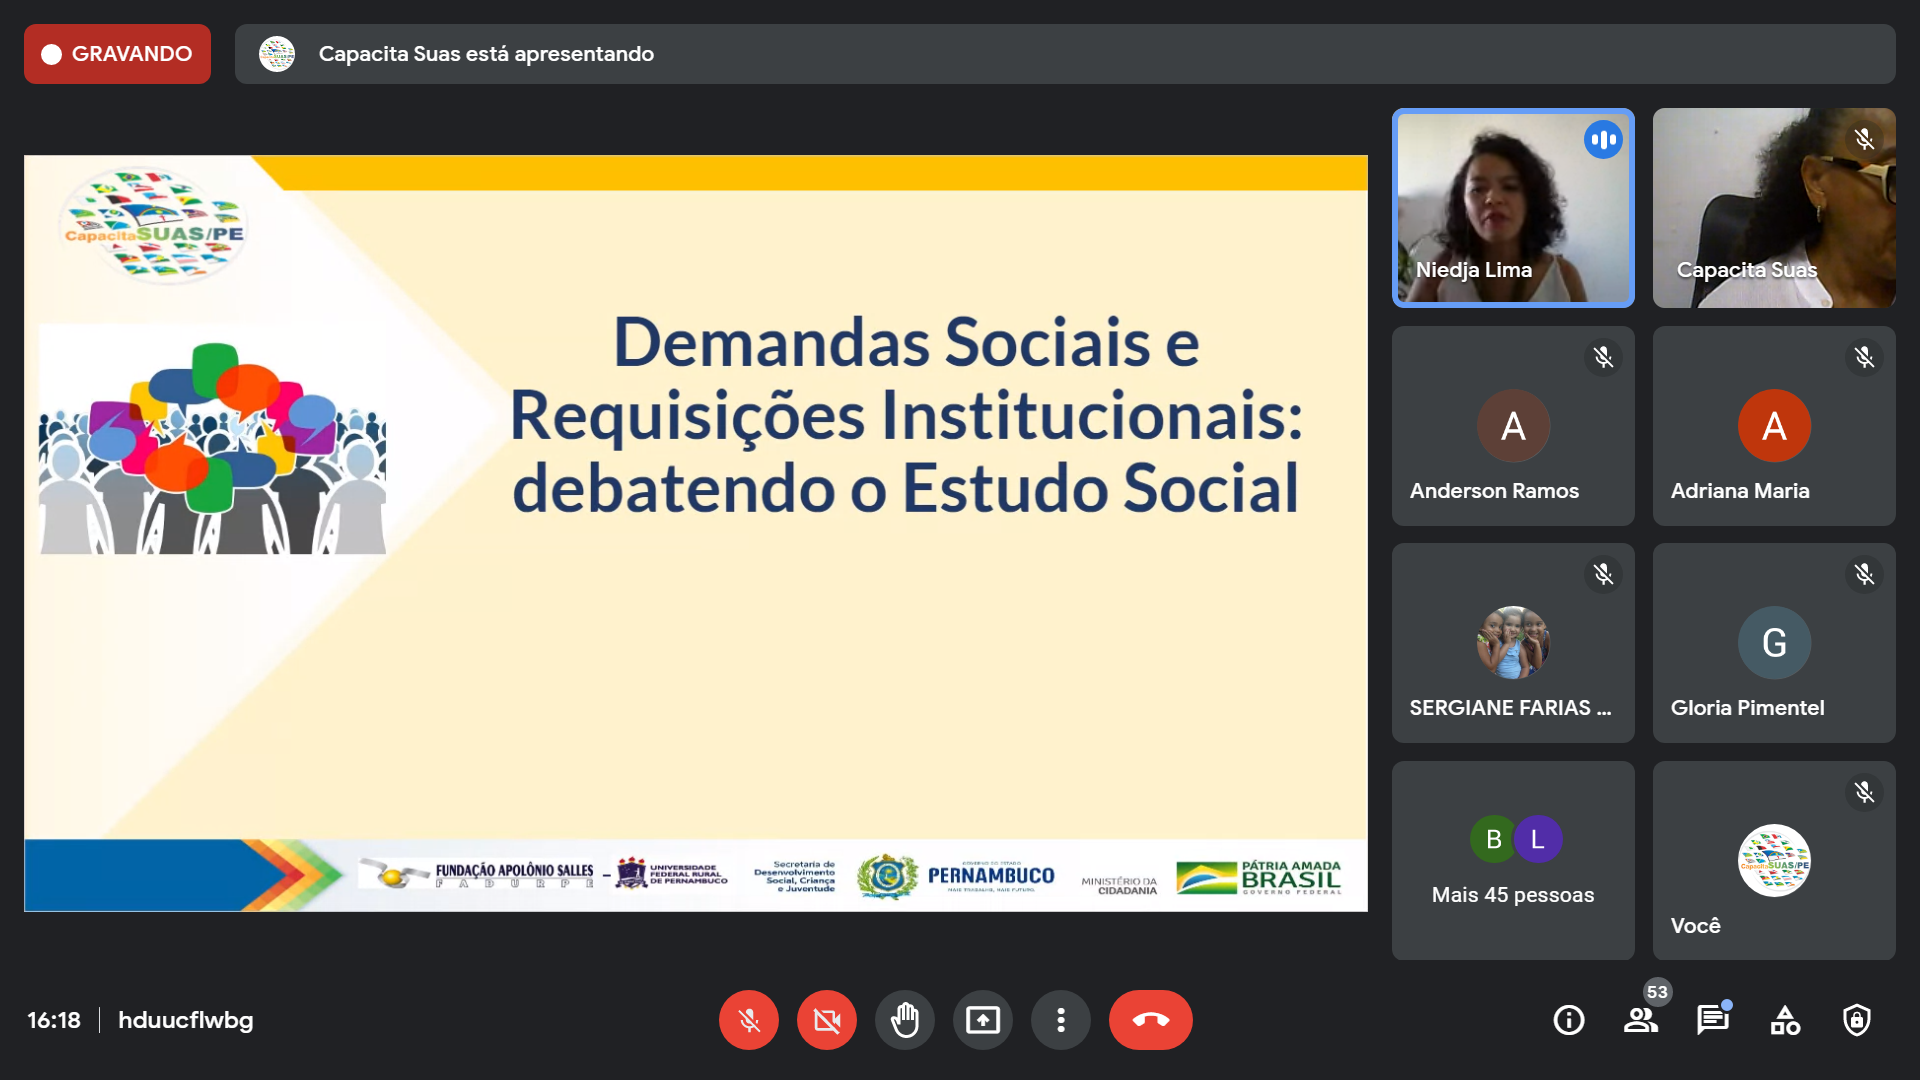Select Niedja Lima's video tile
The image size is (1920, 1080).
(x=1512, y=208)
